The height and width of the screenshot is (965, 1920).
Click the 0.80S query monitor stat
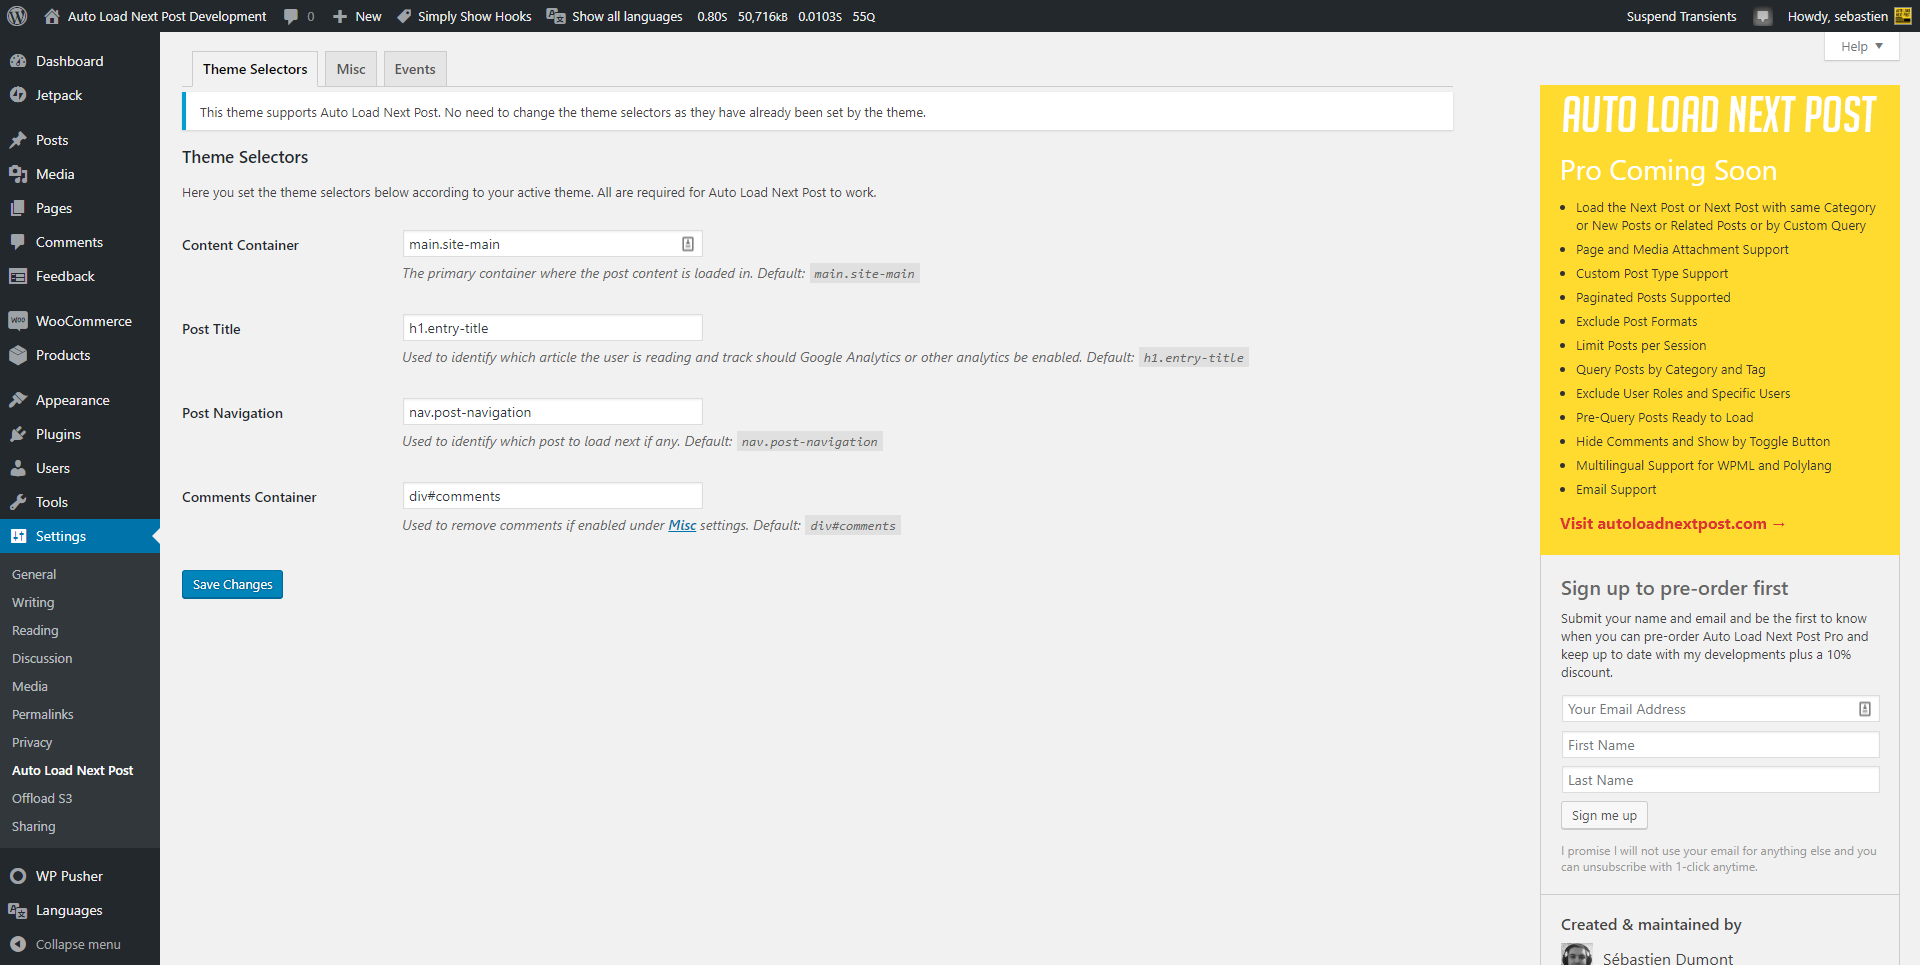click(712, 16)
